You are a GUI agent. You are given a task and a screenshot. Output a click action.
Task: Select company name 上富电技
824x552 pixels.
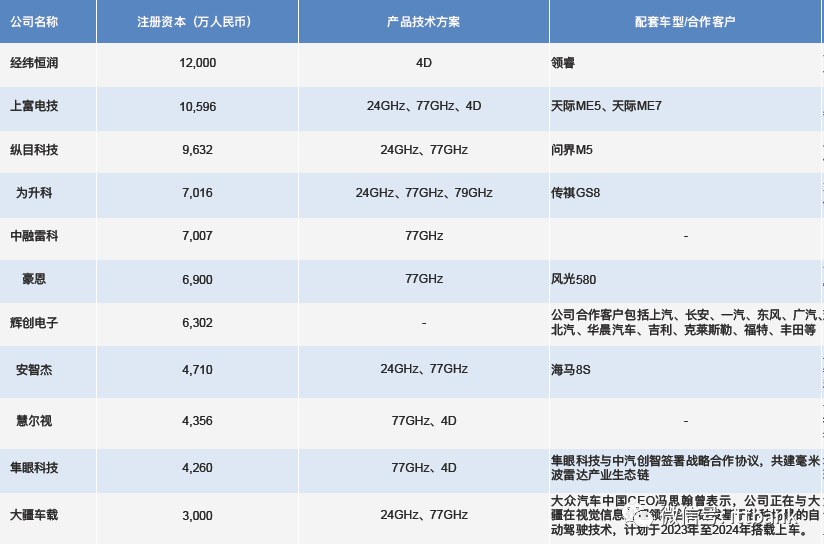pyautogui.click(x=34, y=106)
